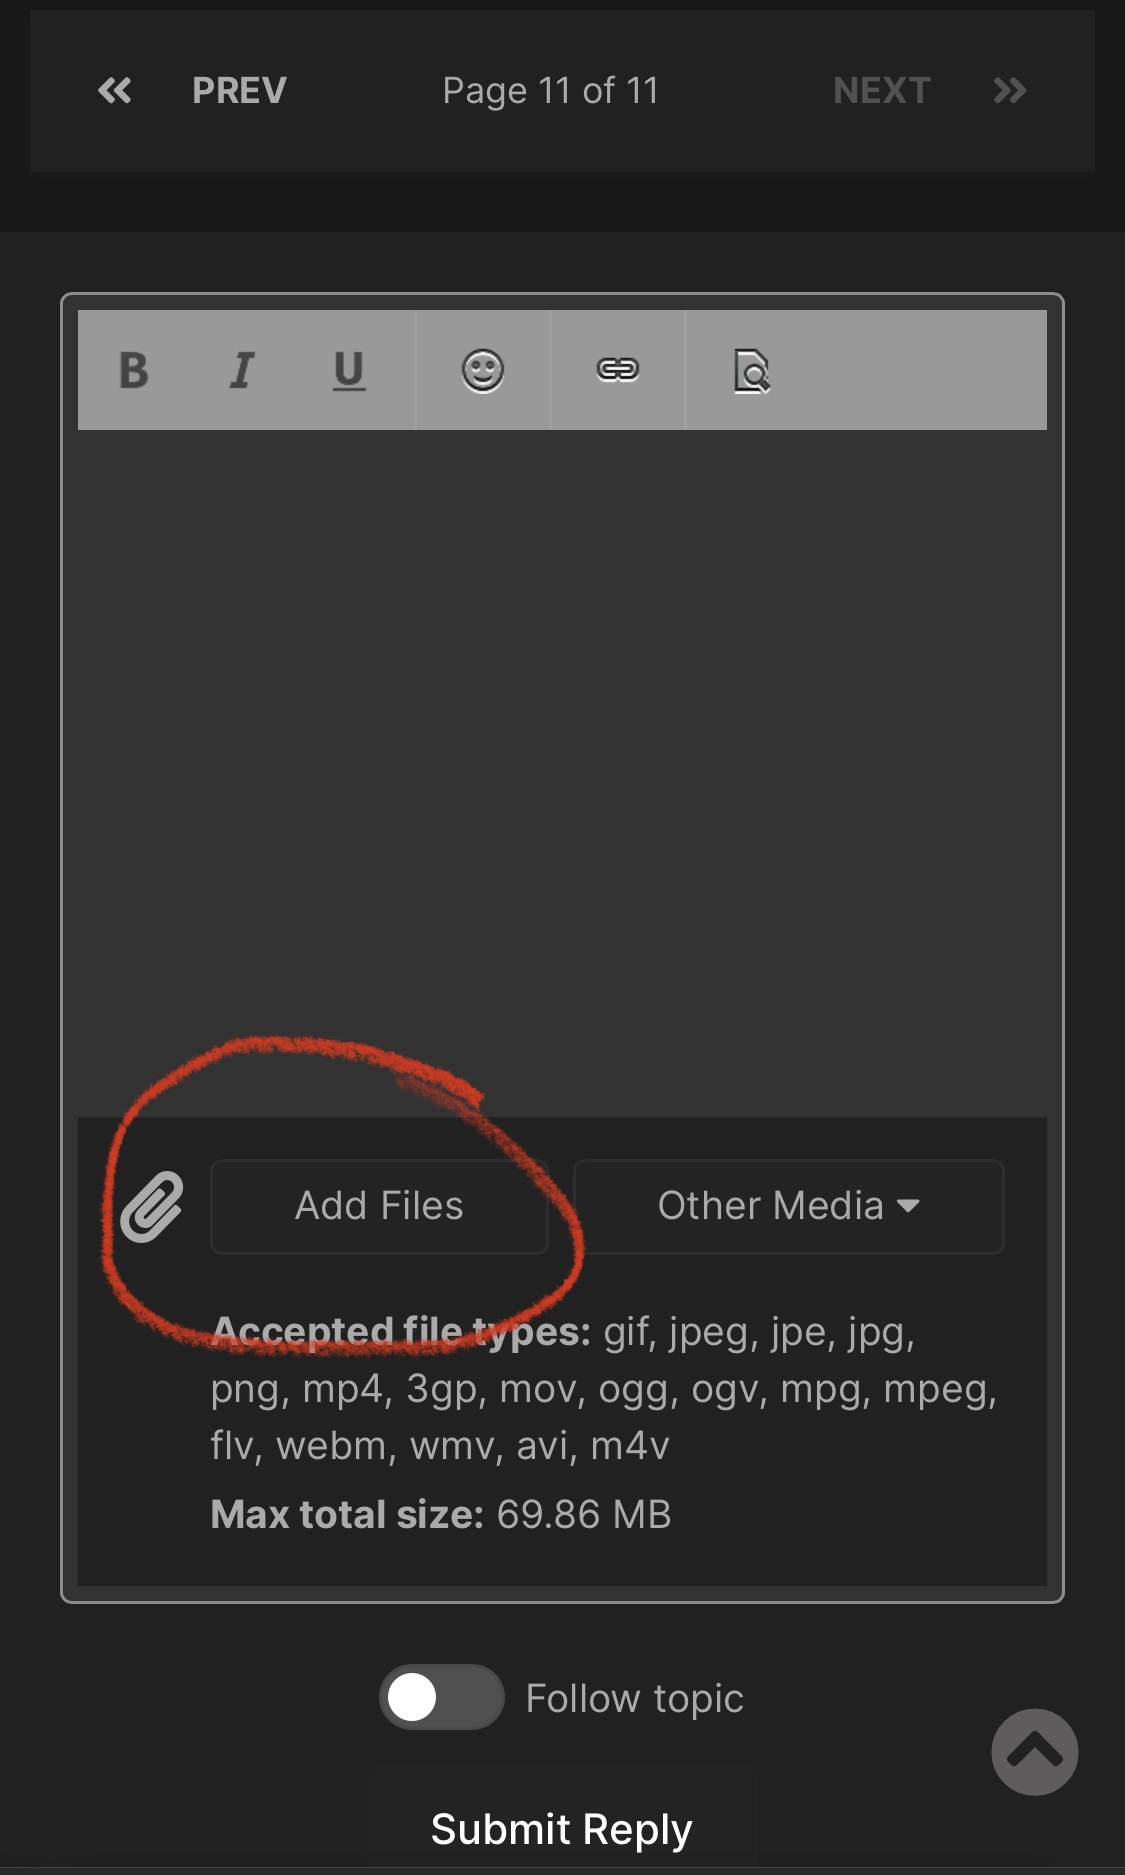Apply bold formatting with the B icon
The image size is (1125, 1875).
(x=134, y=370)
